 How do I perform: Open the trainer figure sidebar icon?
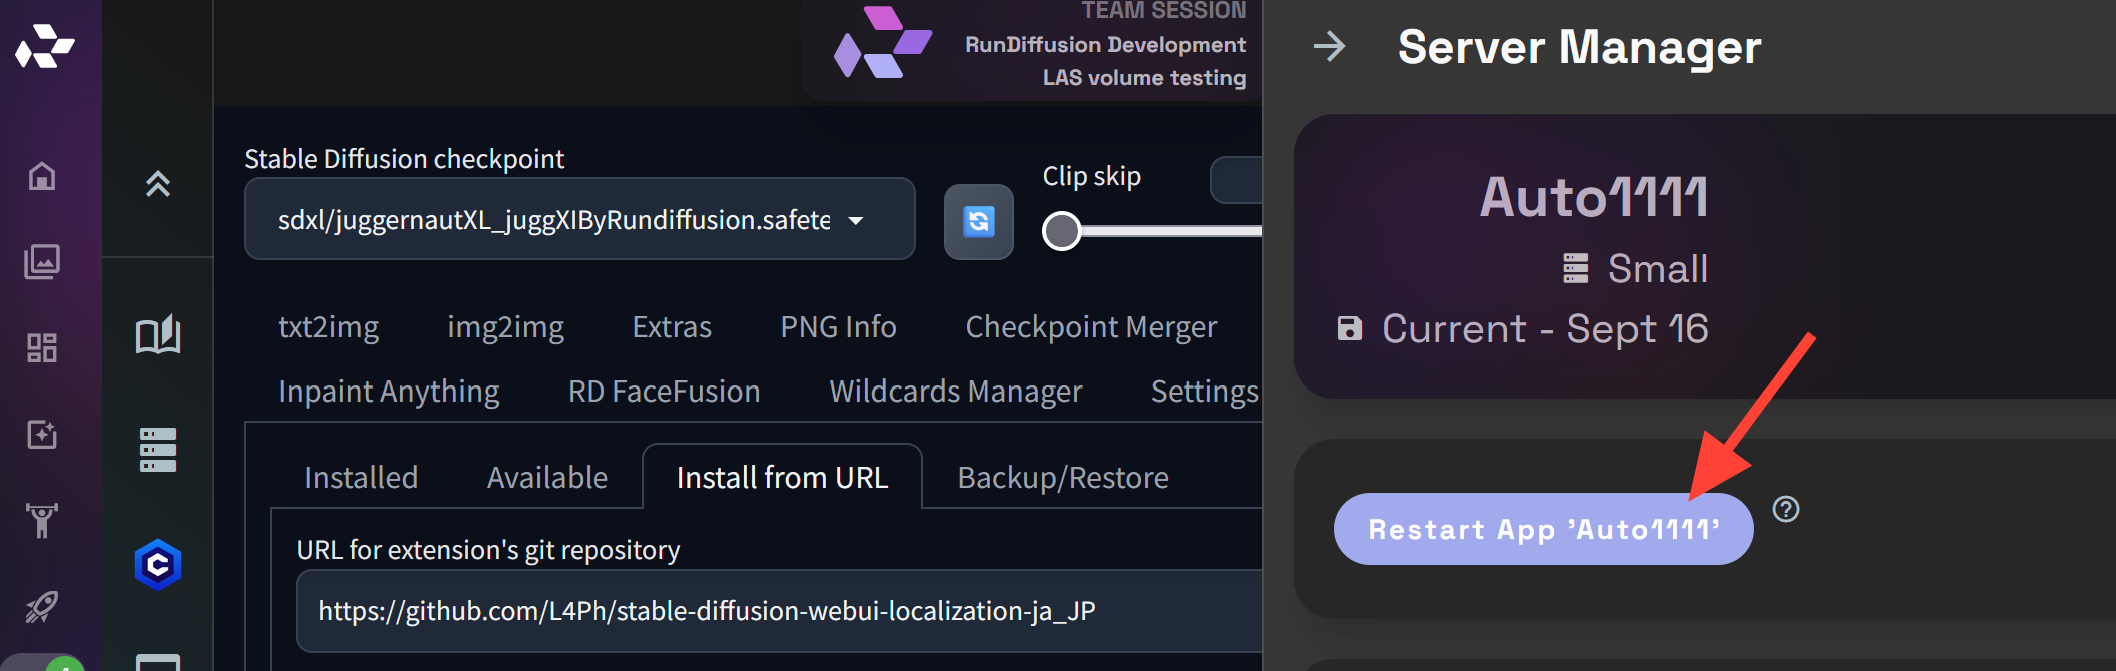(42, 520)
